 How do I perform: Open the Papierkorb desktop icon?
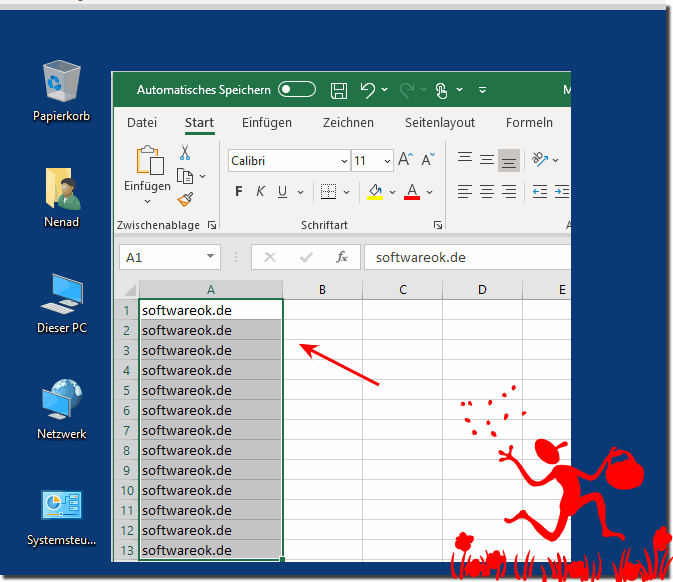61,91
